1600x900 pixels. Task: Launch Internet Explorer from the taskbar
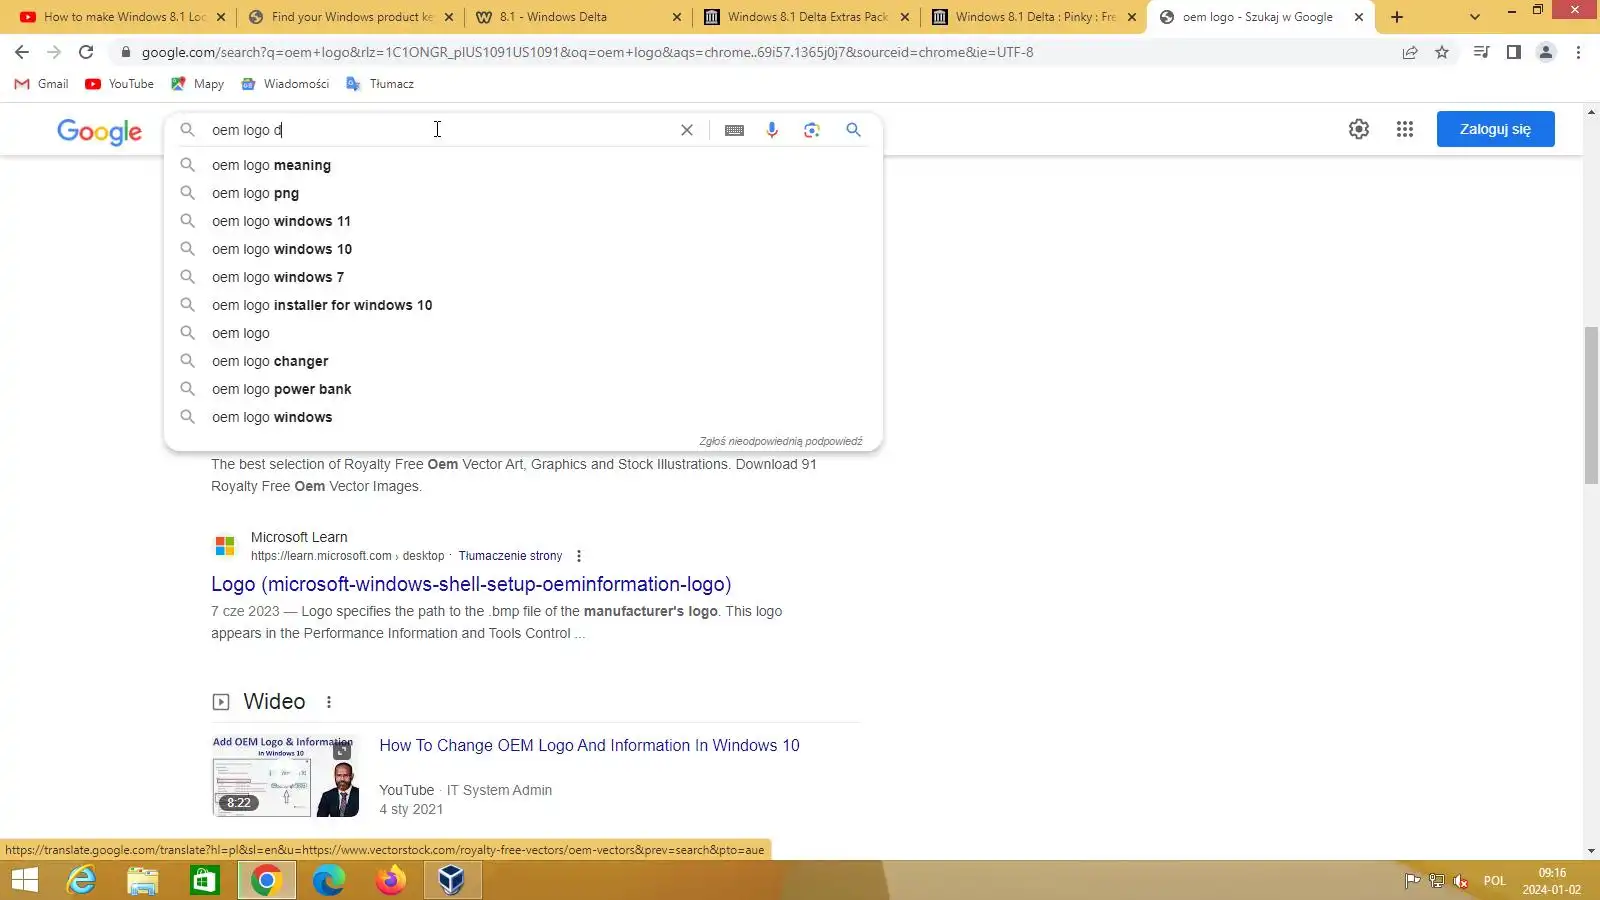coord(81,880)
